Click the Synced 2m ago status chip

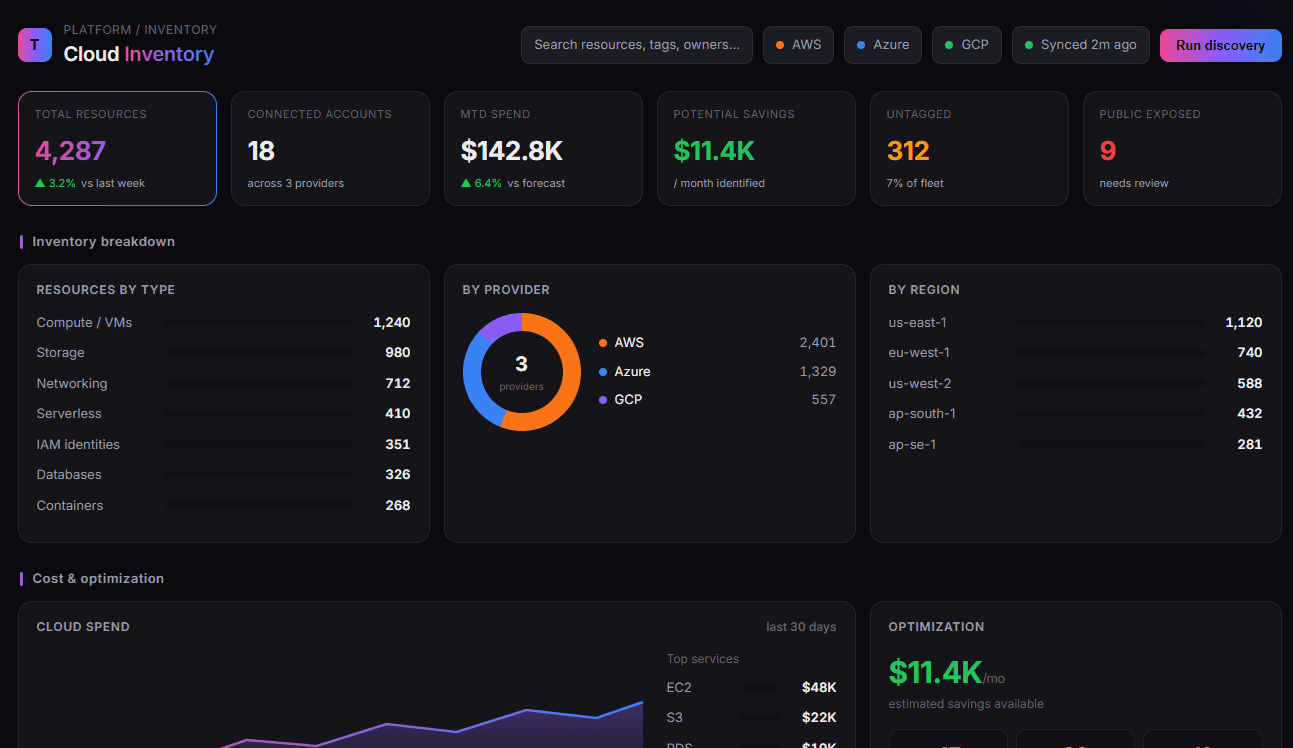pyautogui.click(x=1081, y=45)
